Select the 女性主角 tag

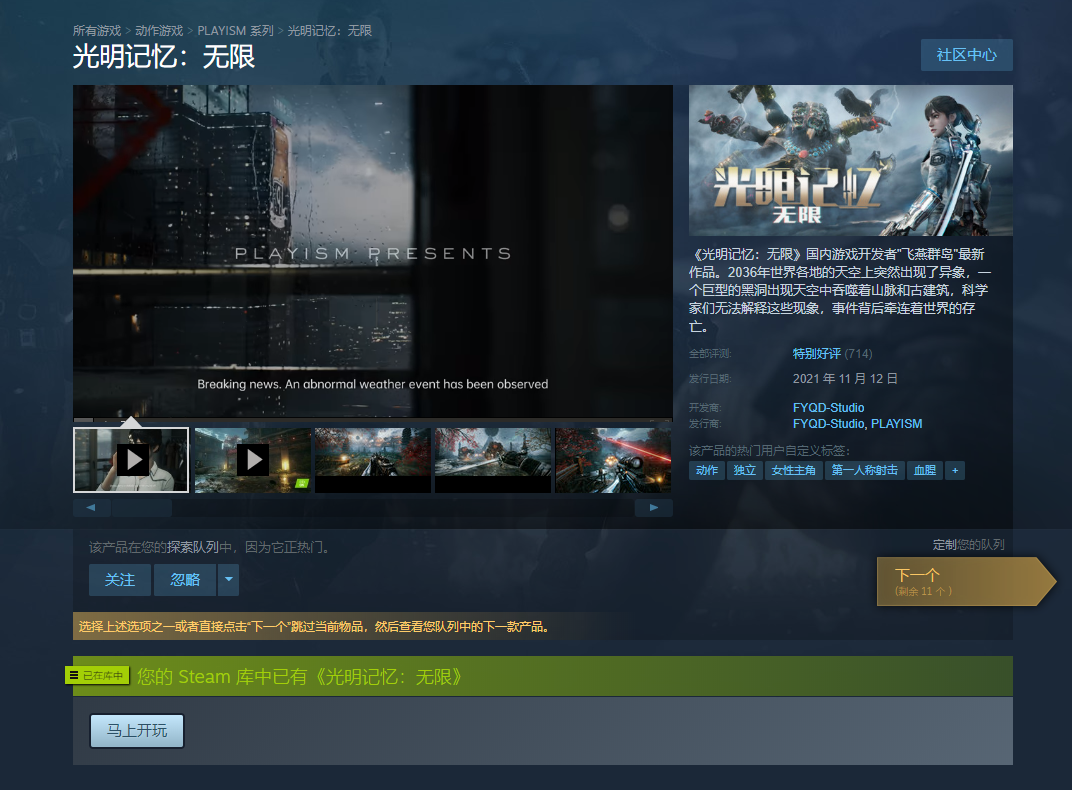[x=793, y=470]
